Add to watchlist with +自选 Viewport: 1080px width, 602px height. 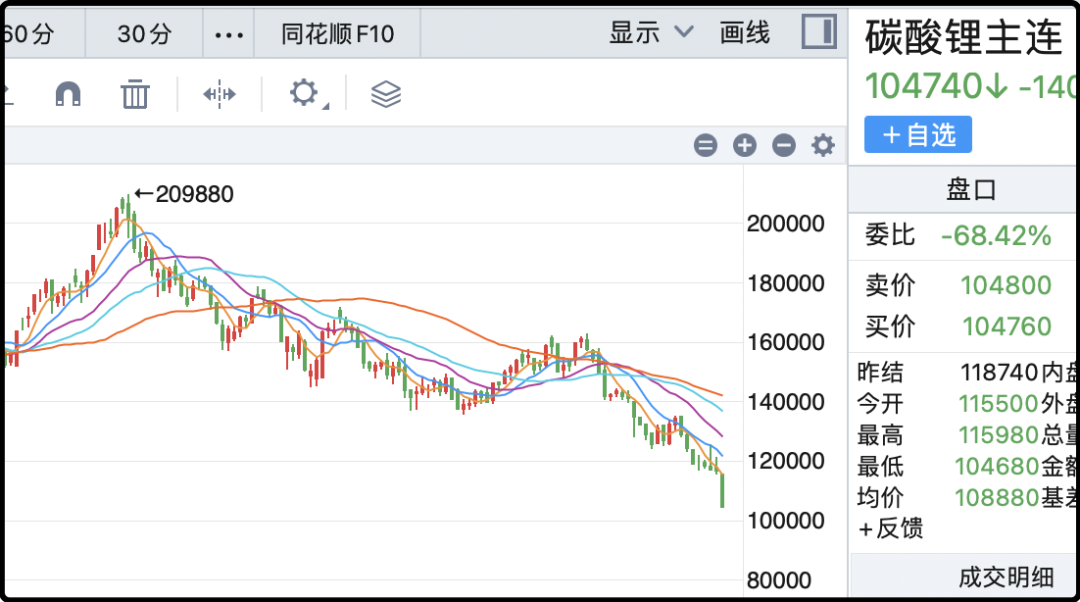918,134
